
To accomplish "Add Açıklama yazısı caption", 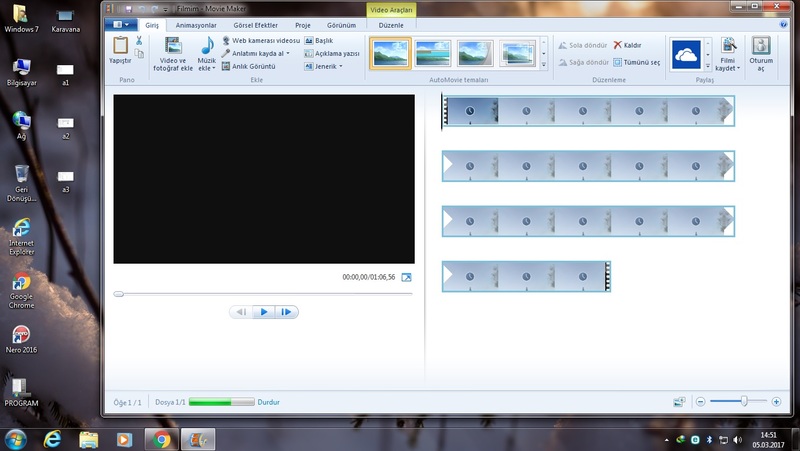I will pos(332,53).
